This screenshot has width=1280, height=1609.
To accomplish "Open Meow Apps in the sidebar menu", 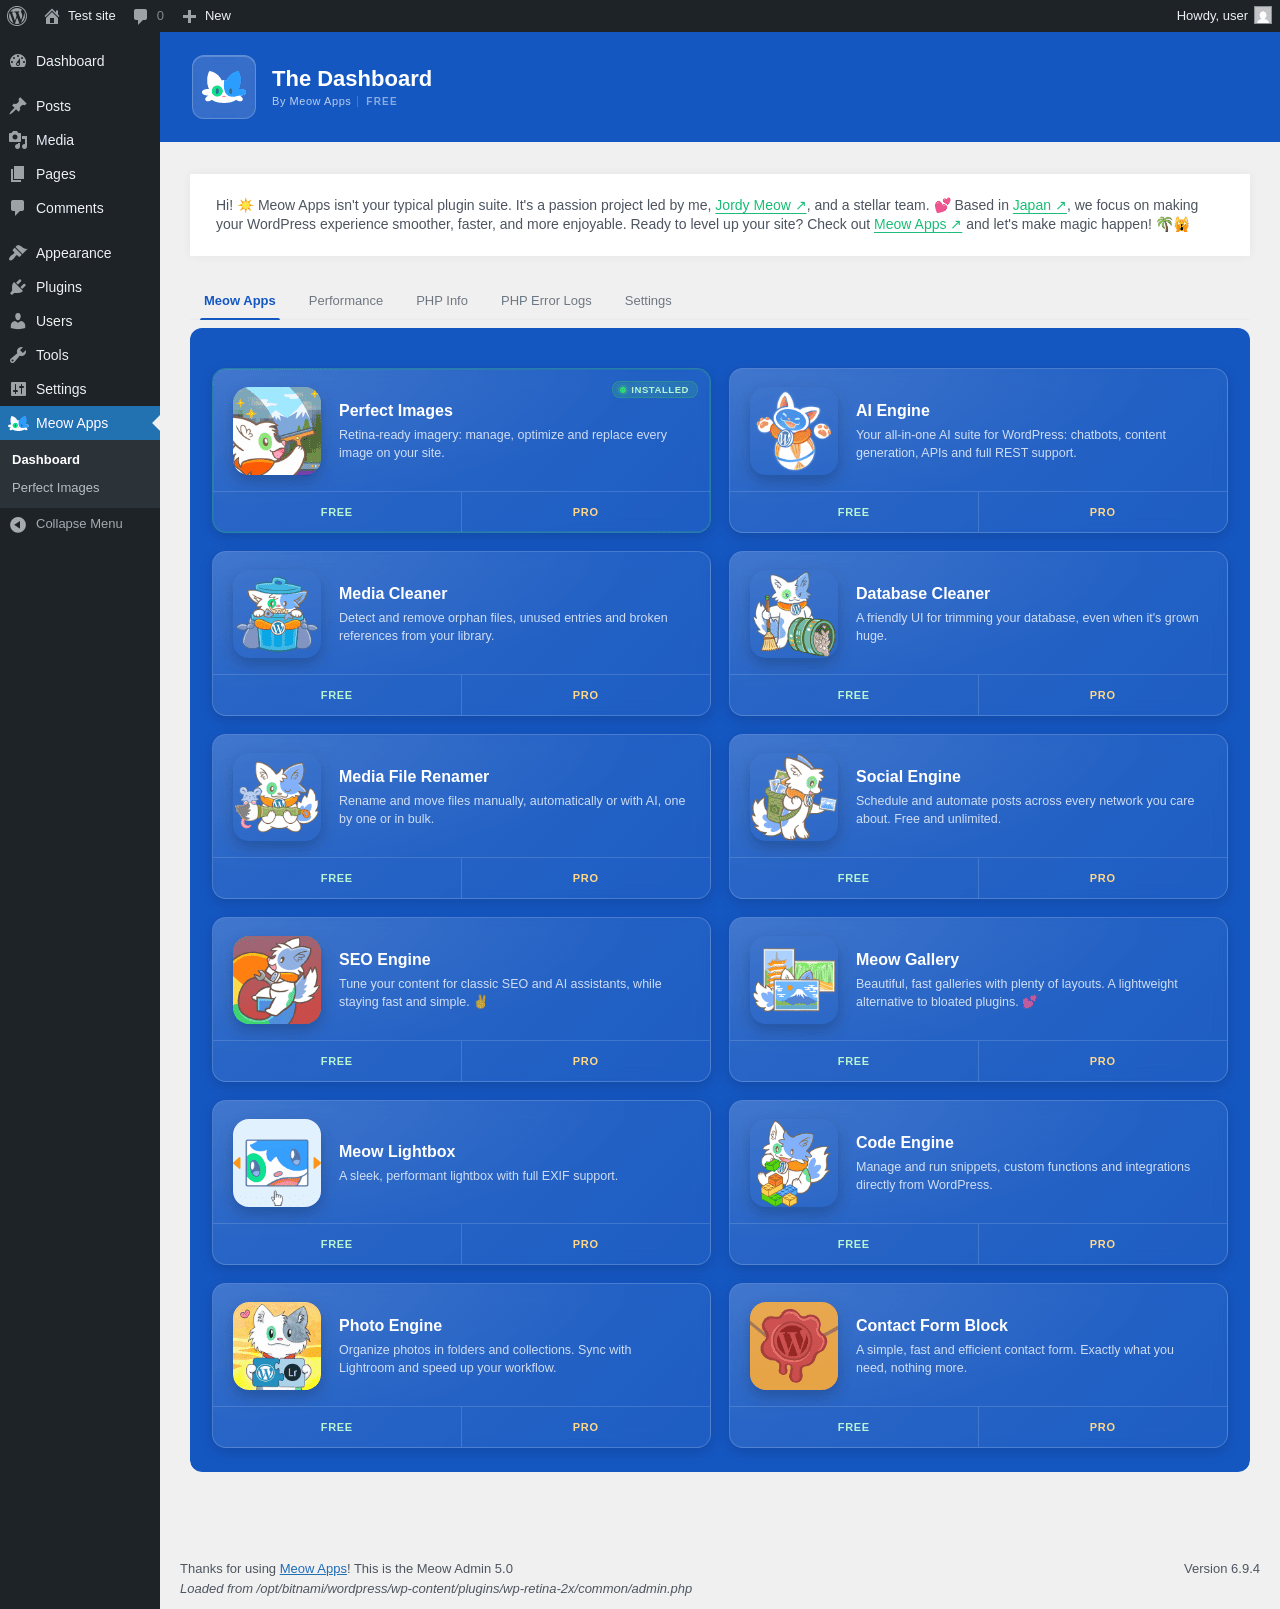I will coord(80,423).
